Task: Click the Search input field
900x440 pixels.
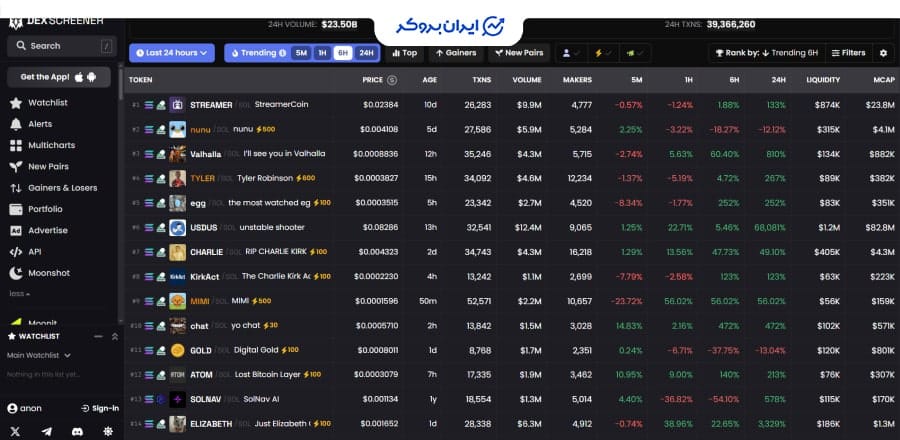Action: (60, 46)
